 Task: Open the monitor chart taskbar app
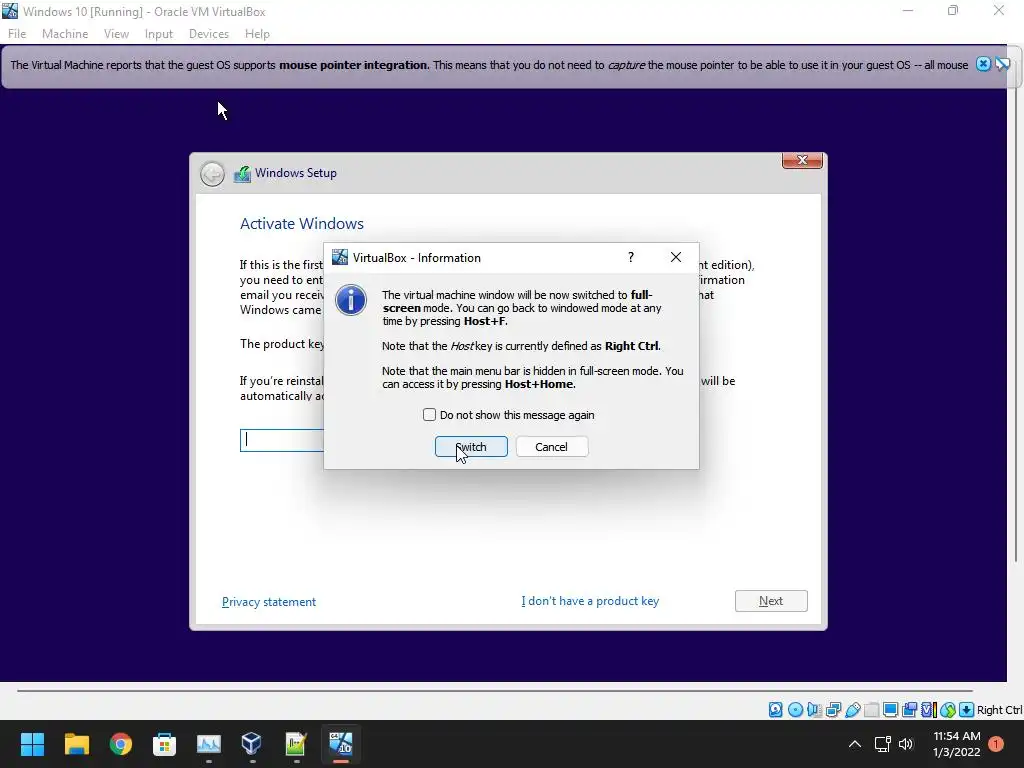pyautogui.click(x=209, y=744)
